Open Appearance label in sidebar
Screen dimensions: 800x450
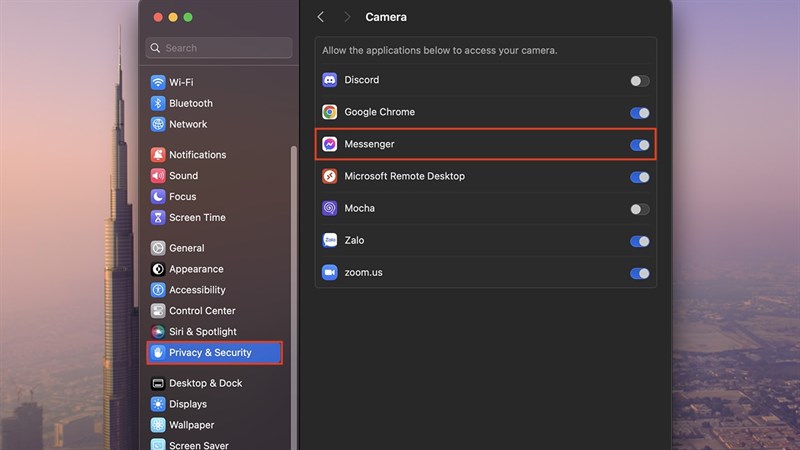click(196, 269)
